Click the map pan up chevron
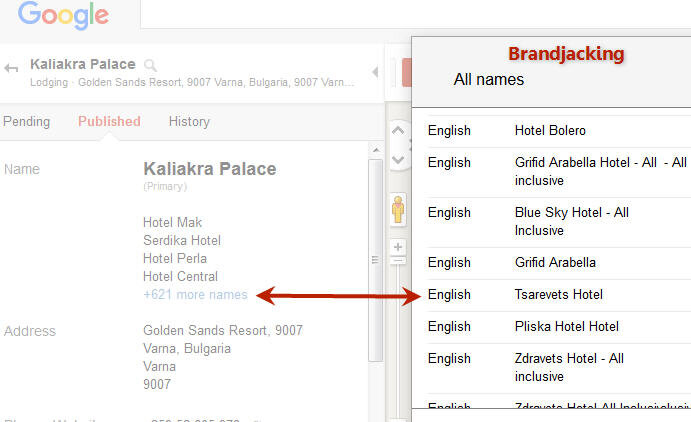This screenshot has height=422, width=691. click(x=398, y=130)
